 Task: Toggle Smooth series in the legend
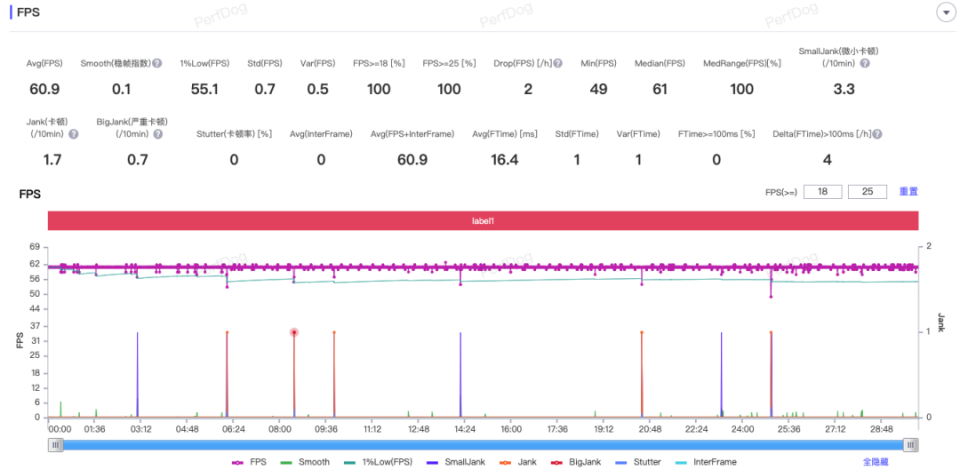pos(304,462)
